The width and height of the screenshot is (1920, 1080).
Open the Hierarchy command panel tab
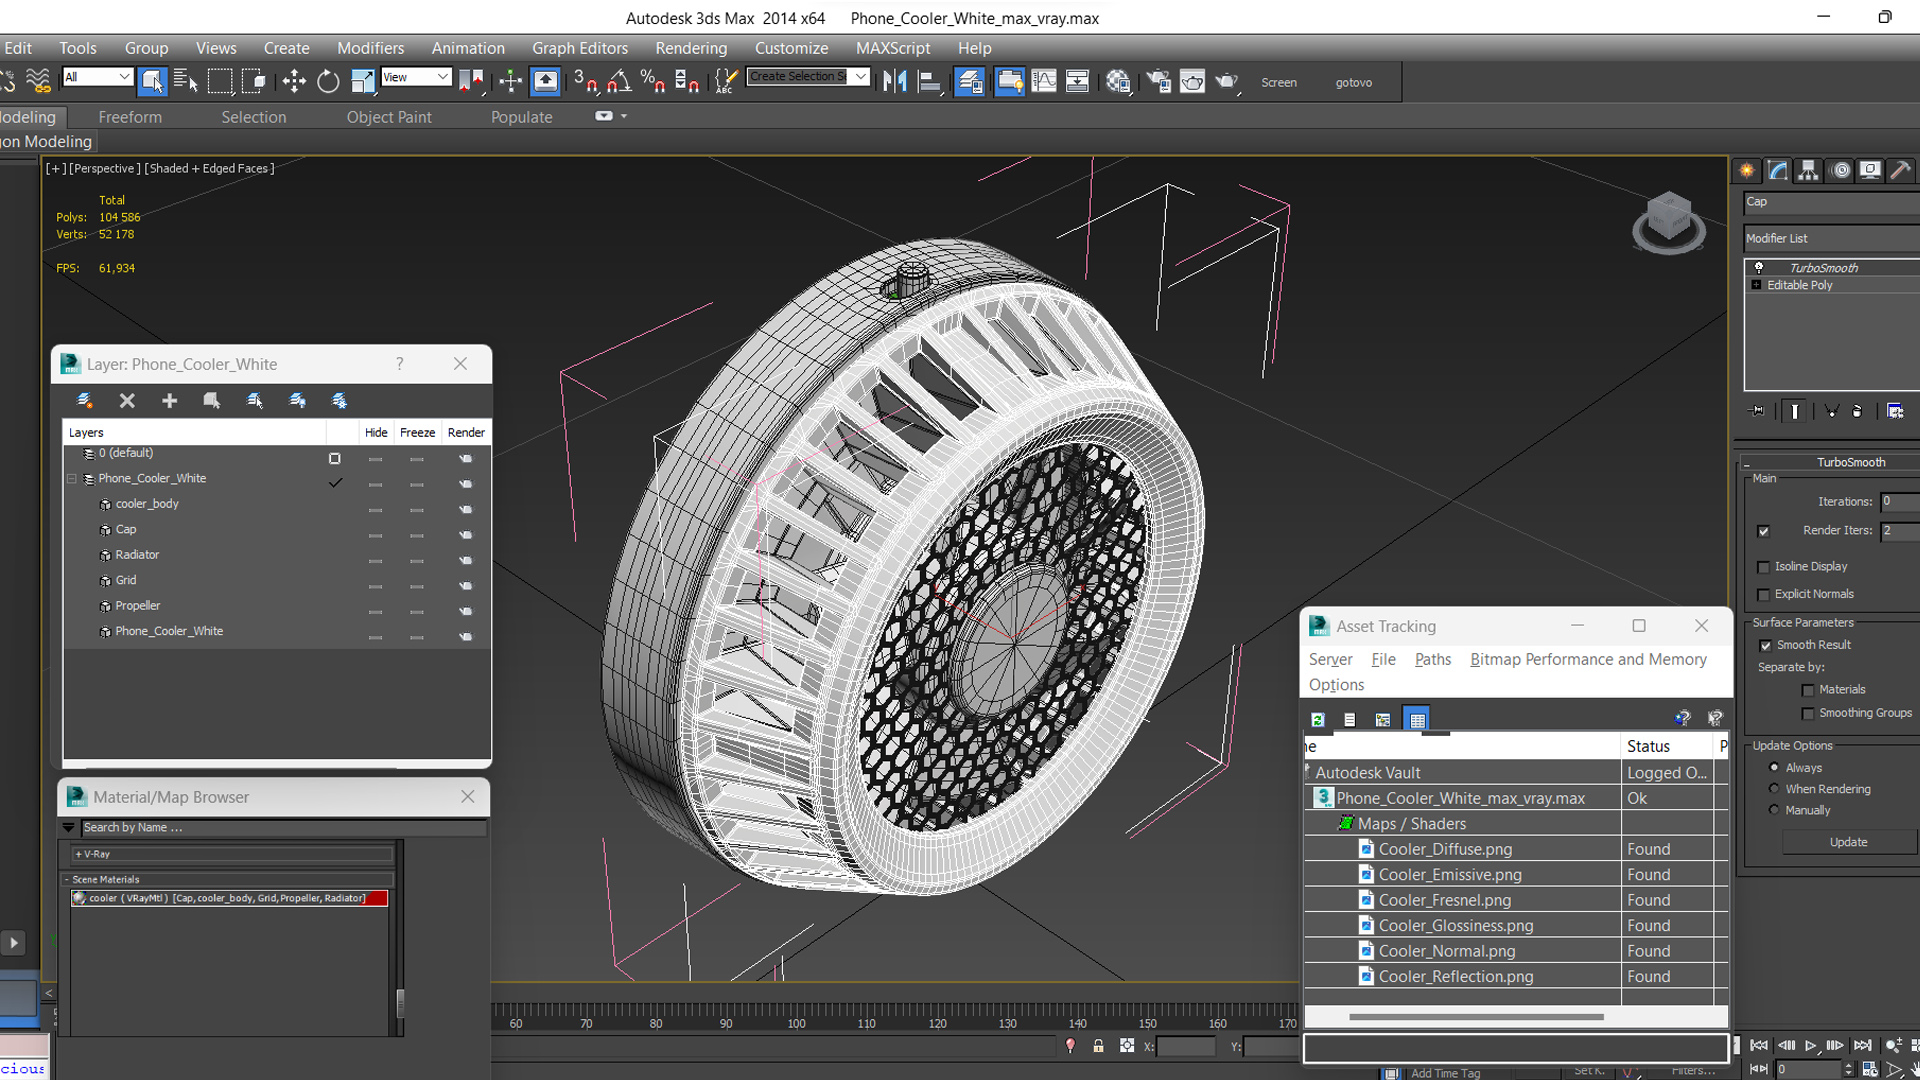[x=1808, y=171]
